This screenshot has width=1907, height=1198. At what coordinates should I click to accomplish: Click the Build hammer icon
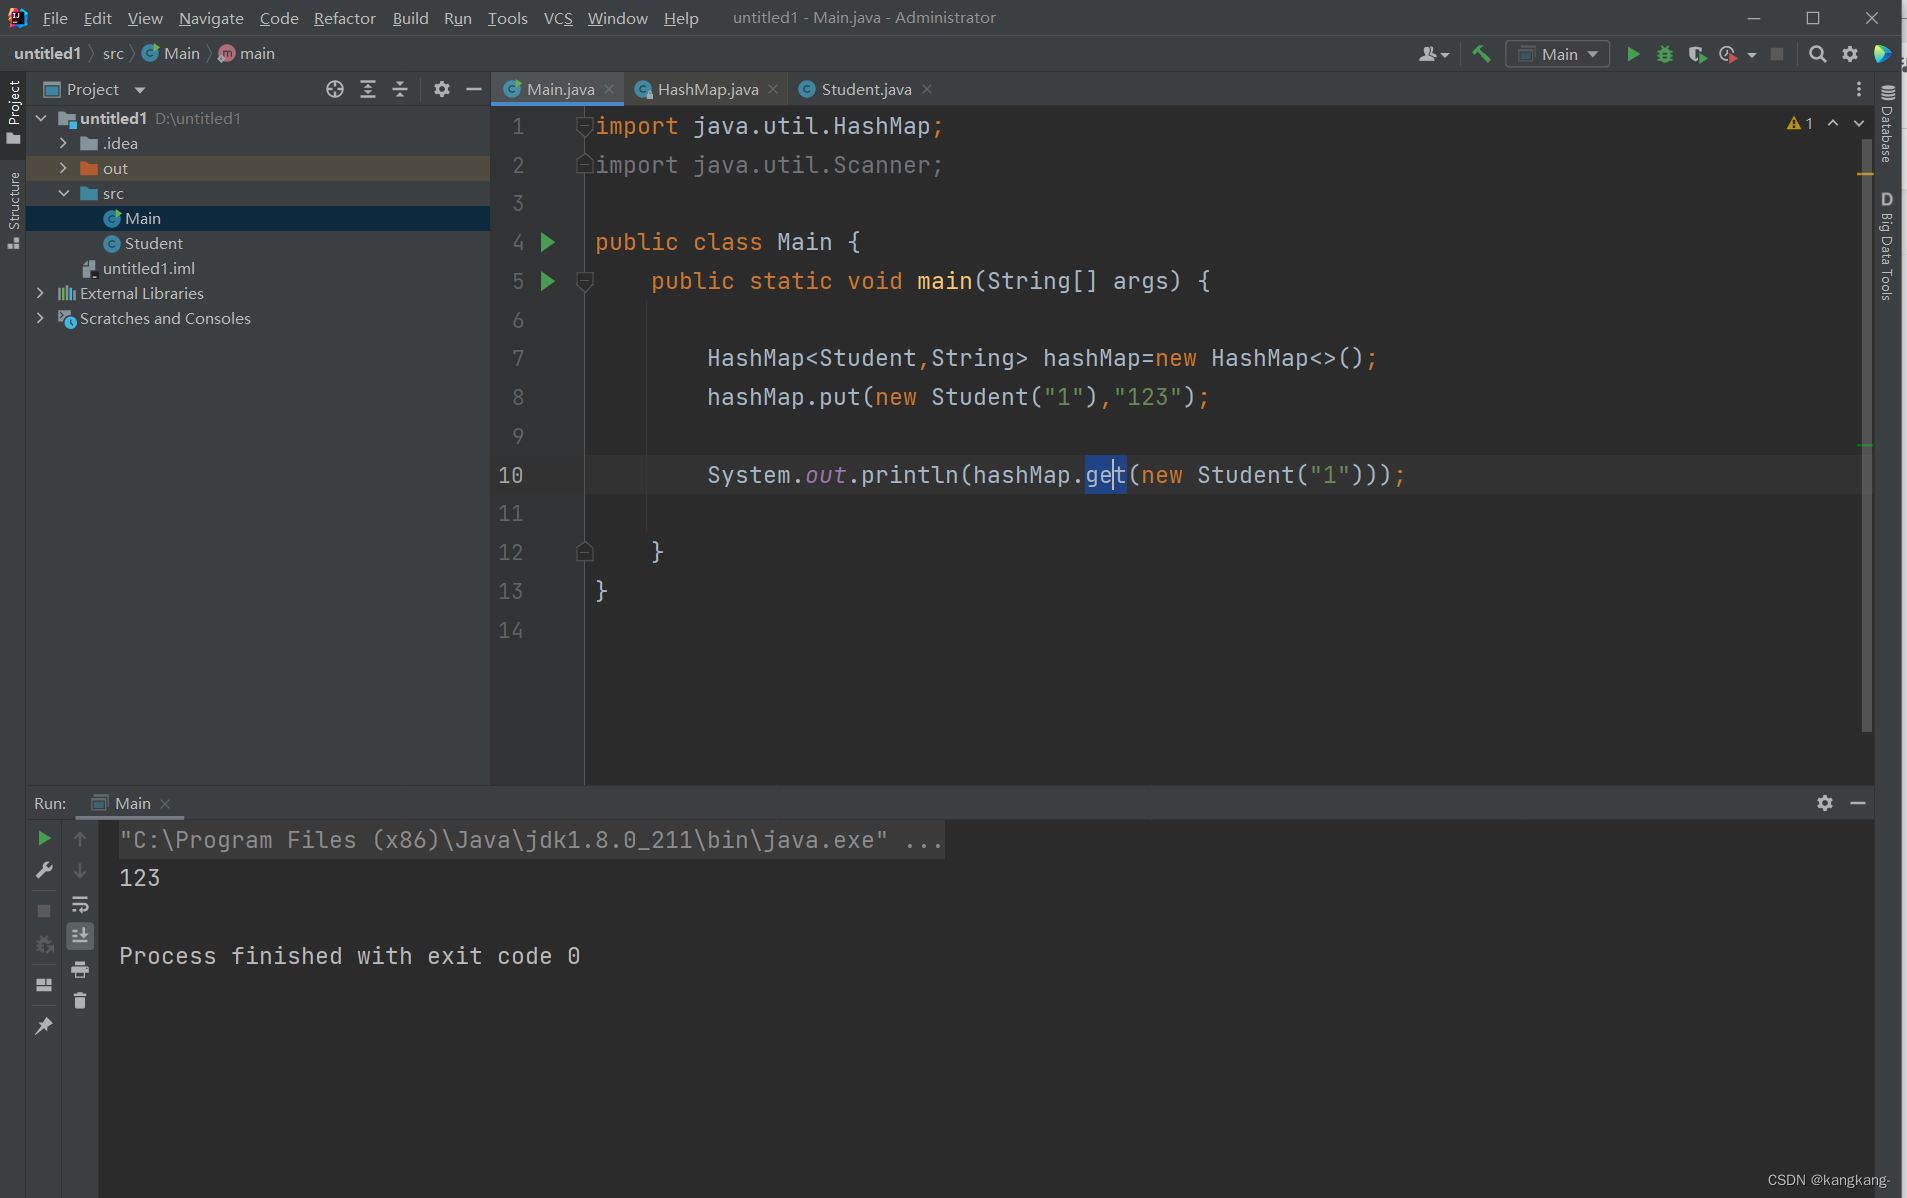[x=1482, y=54]
